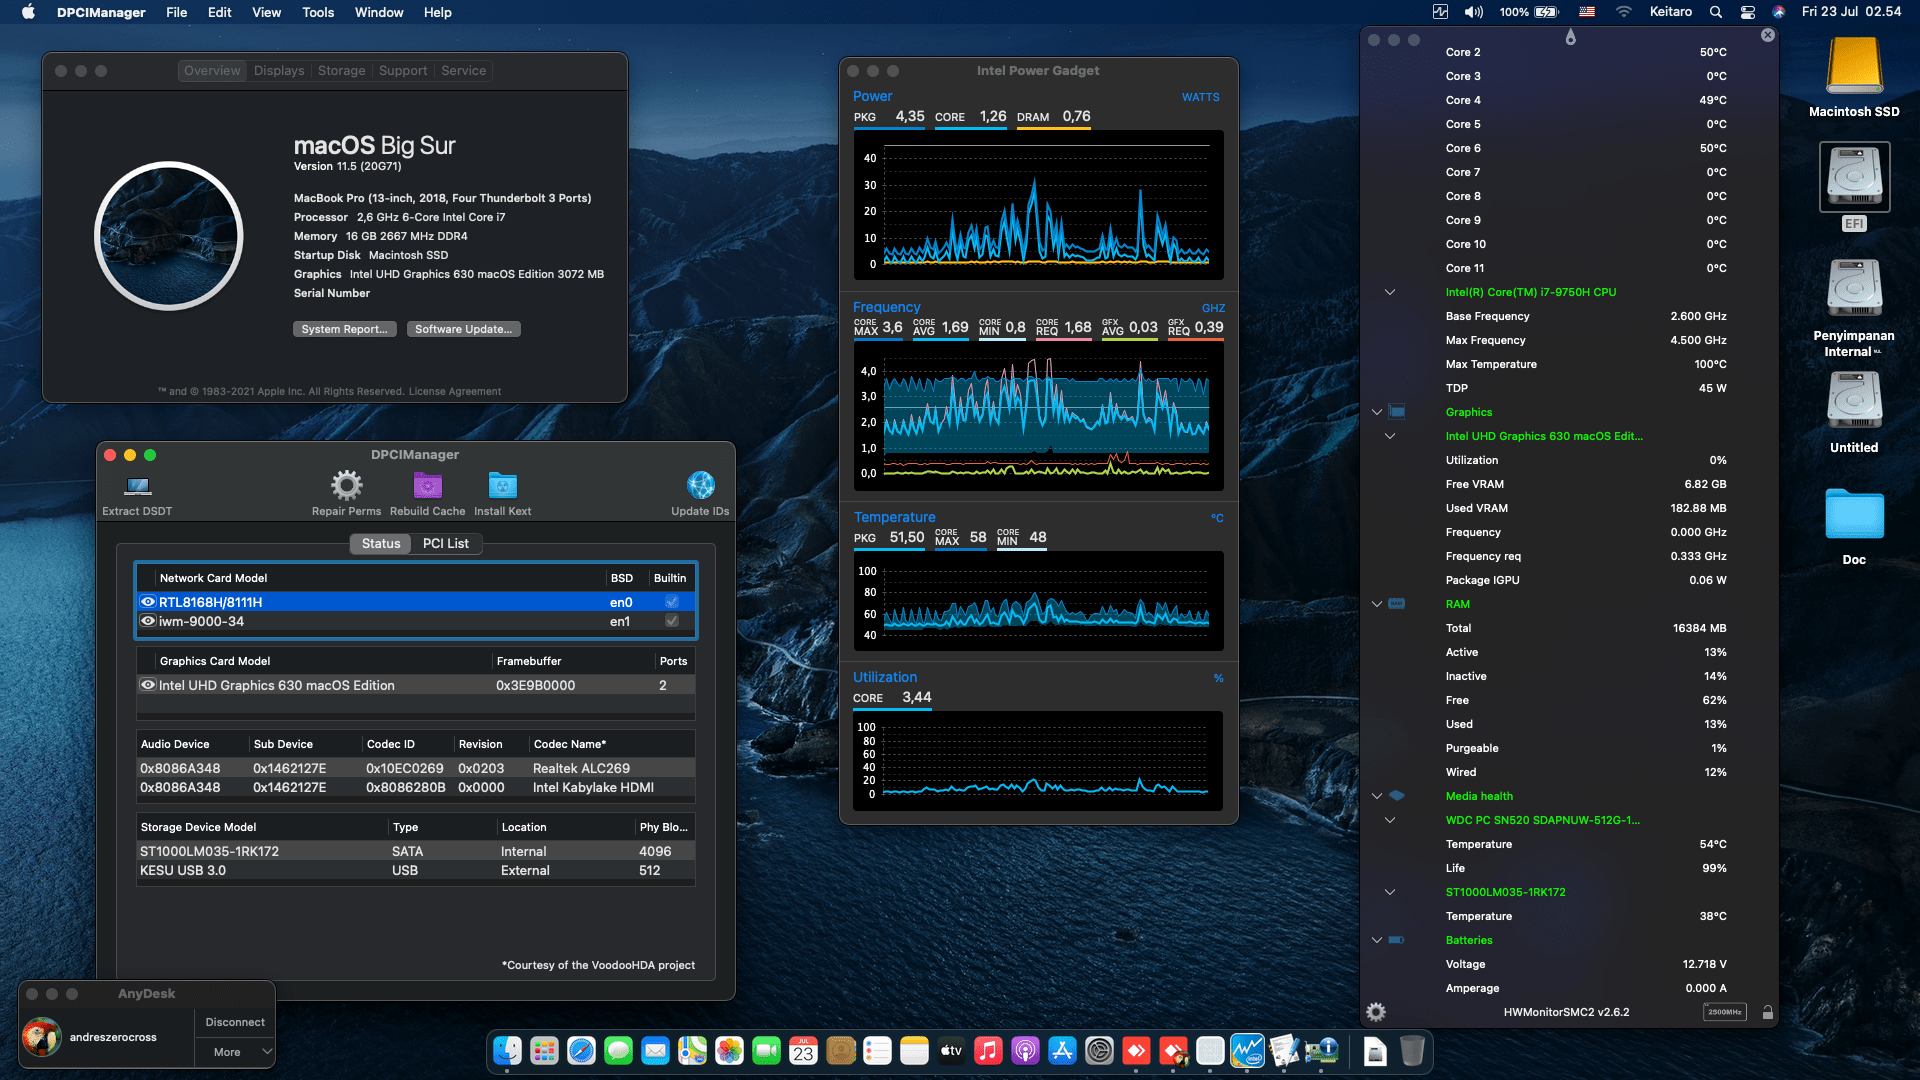Open the Tools menu
This screenshot has width=1920, height=1080.
318,12
